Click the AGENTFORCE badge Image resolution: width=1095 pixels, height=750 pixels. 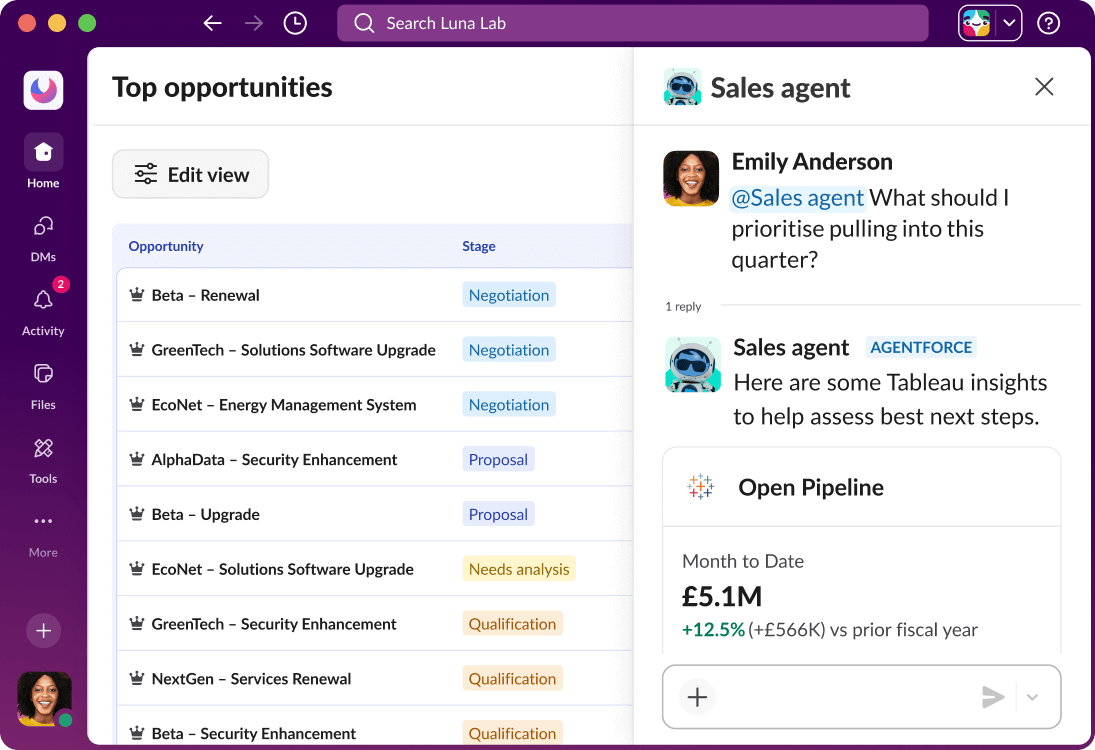pyautogui.click(x=920, y=347)
